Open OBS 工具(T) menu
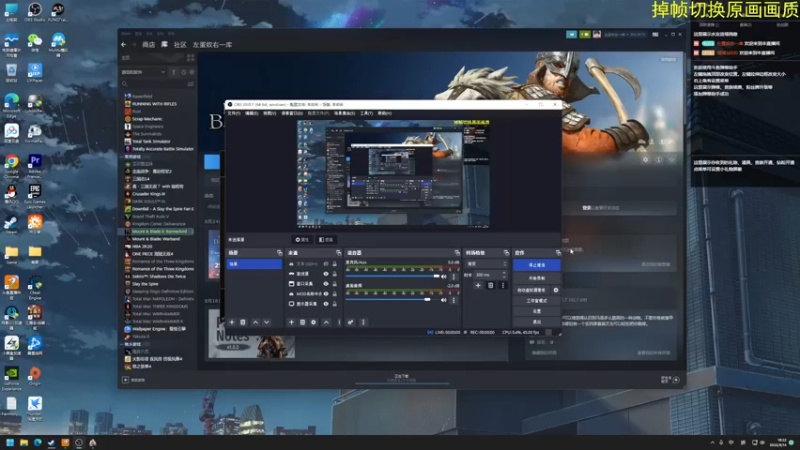This screenshot has height=450, width=800. pyautogui.click(x=366, y=113)
